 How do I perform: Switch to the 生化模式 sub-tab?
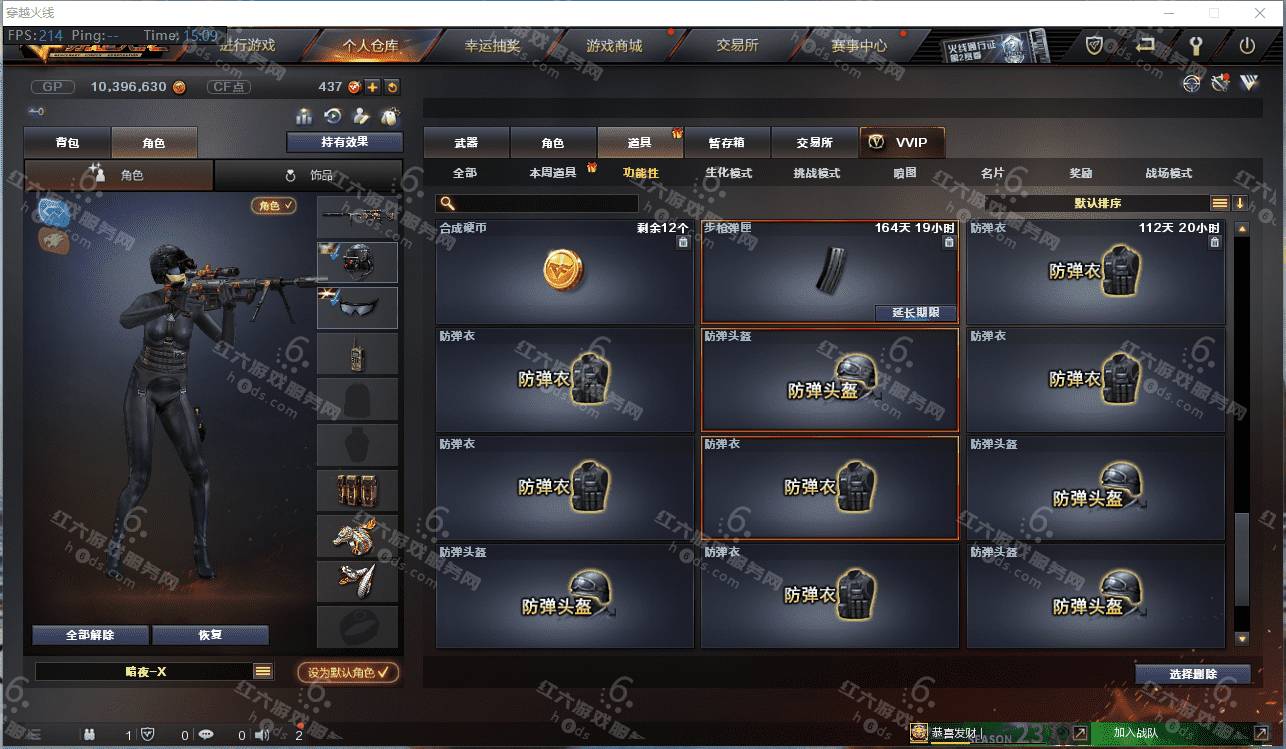click(x=729, y=173)
